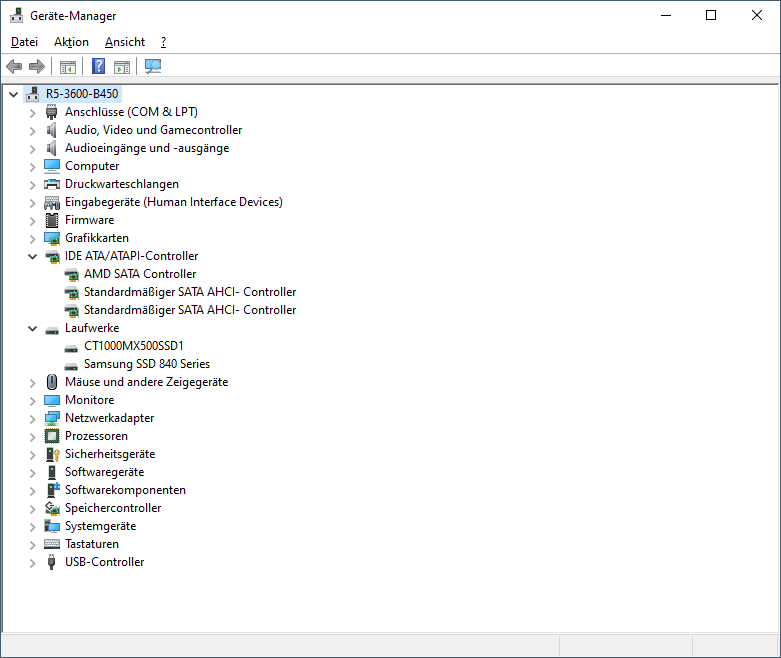This screenshot has width=781, height=658.
Task: Collapse the IDE ATA/ATAPI-Controller node
Action: coord(32,257)
